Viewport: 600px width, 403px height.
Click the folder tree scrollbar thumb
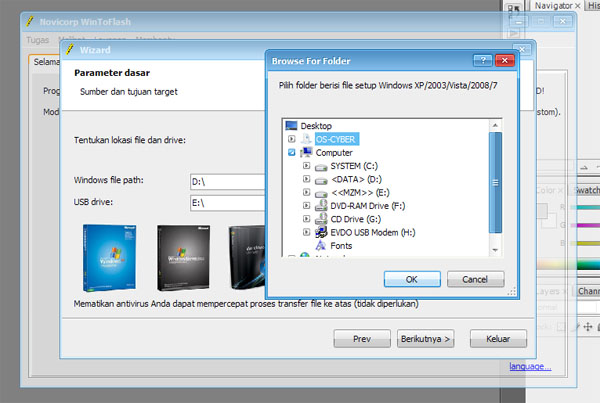(x=495, y=183)
